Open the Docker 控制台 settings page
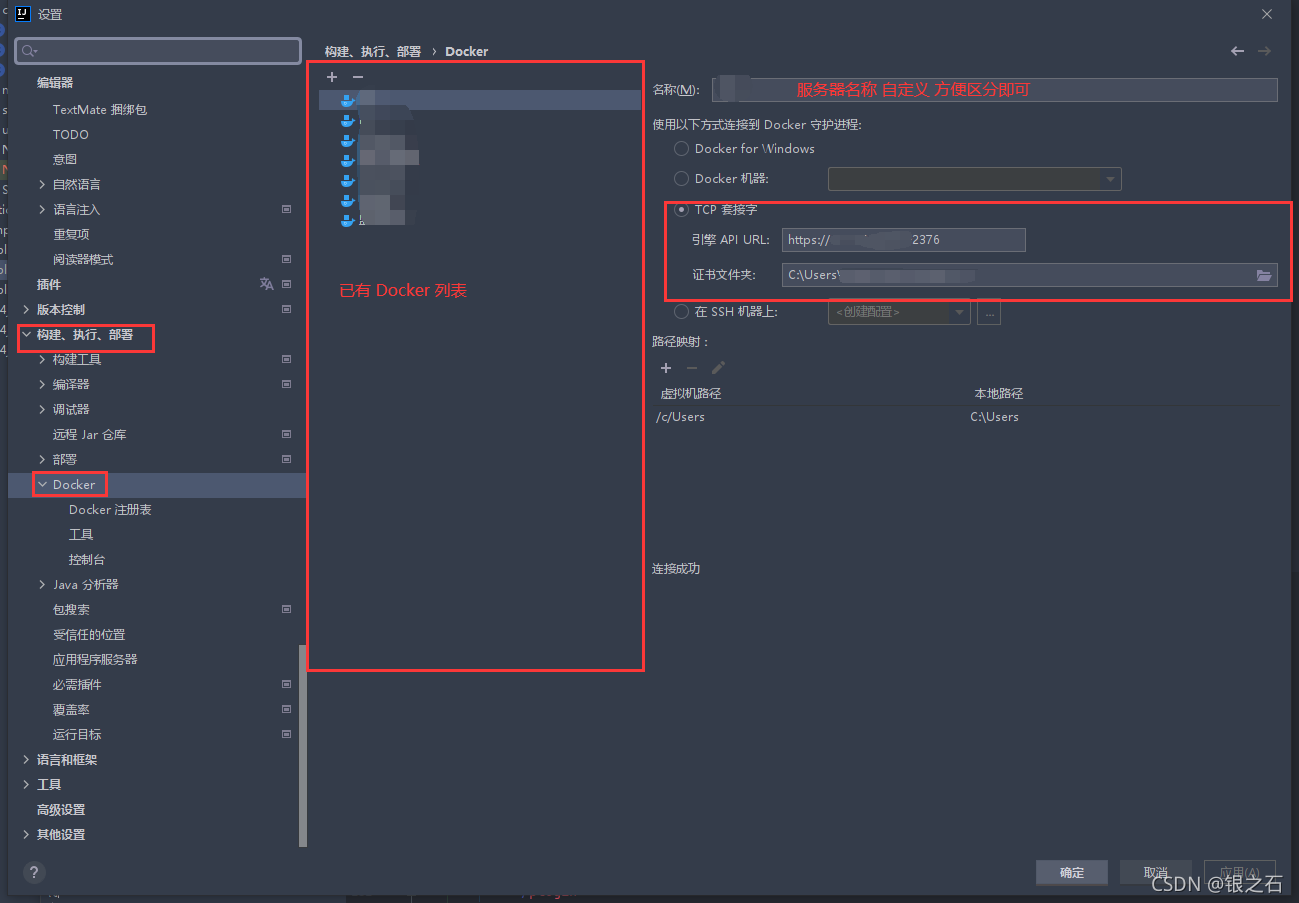This screenshot has height=903, width=1299. [87, 560]
